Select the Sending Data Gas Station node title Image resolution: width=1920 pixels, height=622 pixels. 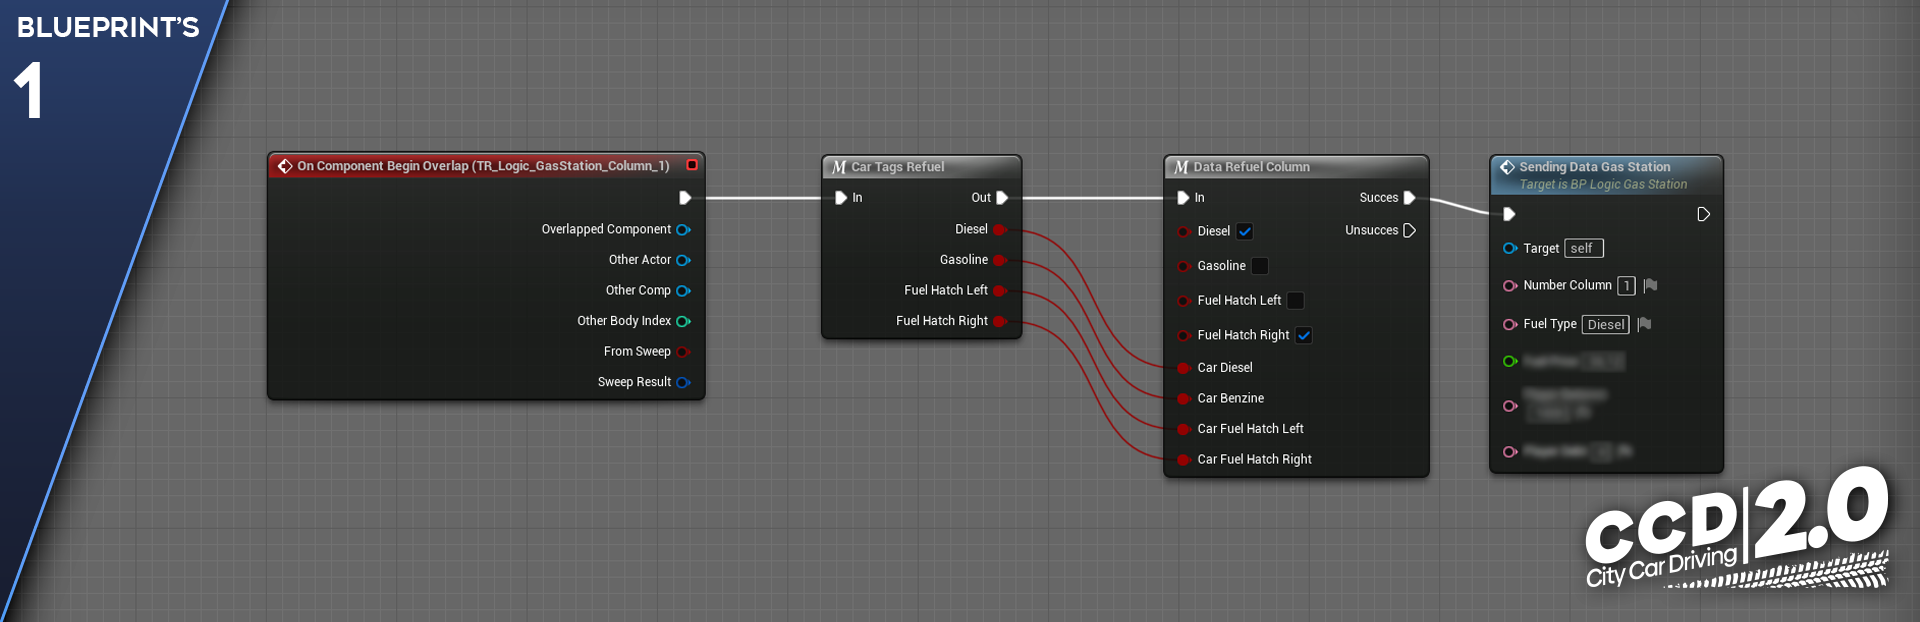pos(1594,167)
